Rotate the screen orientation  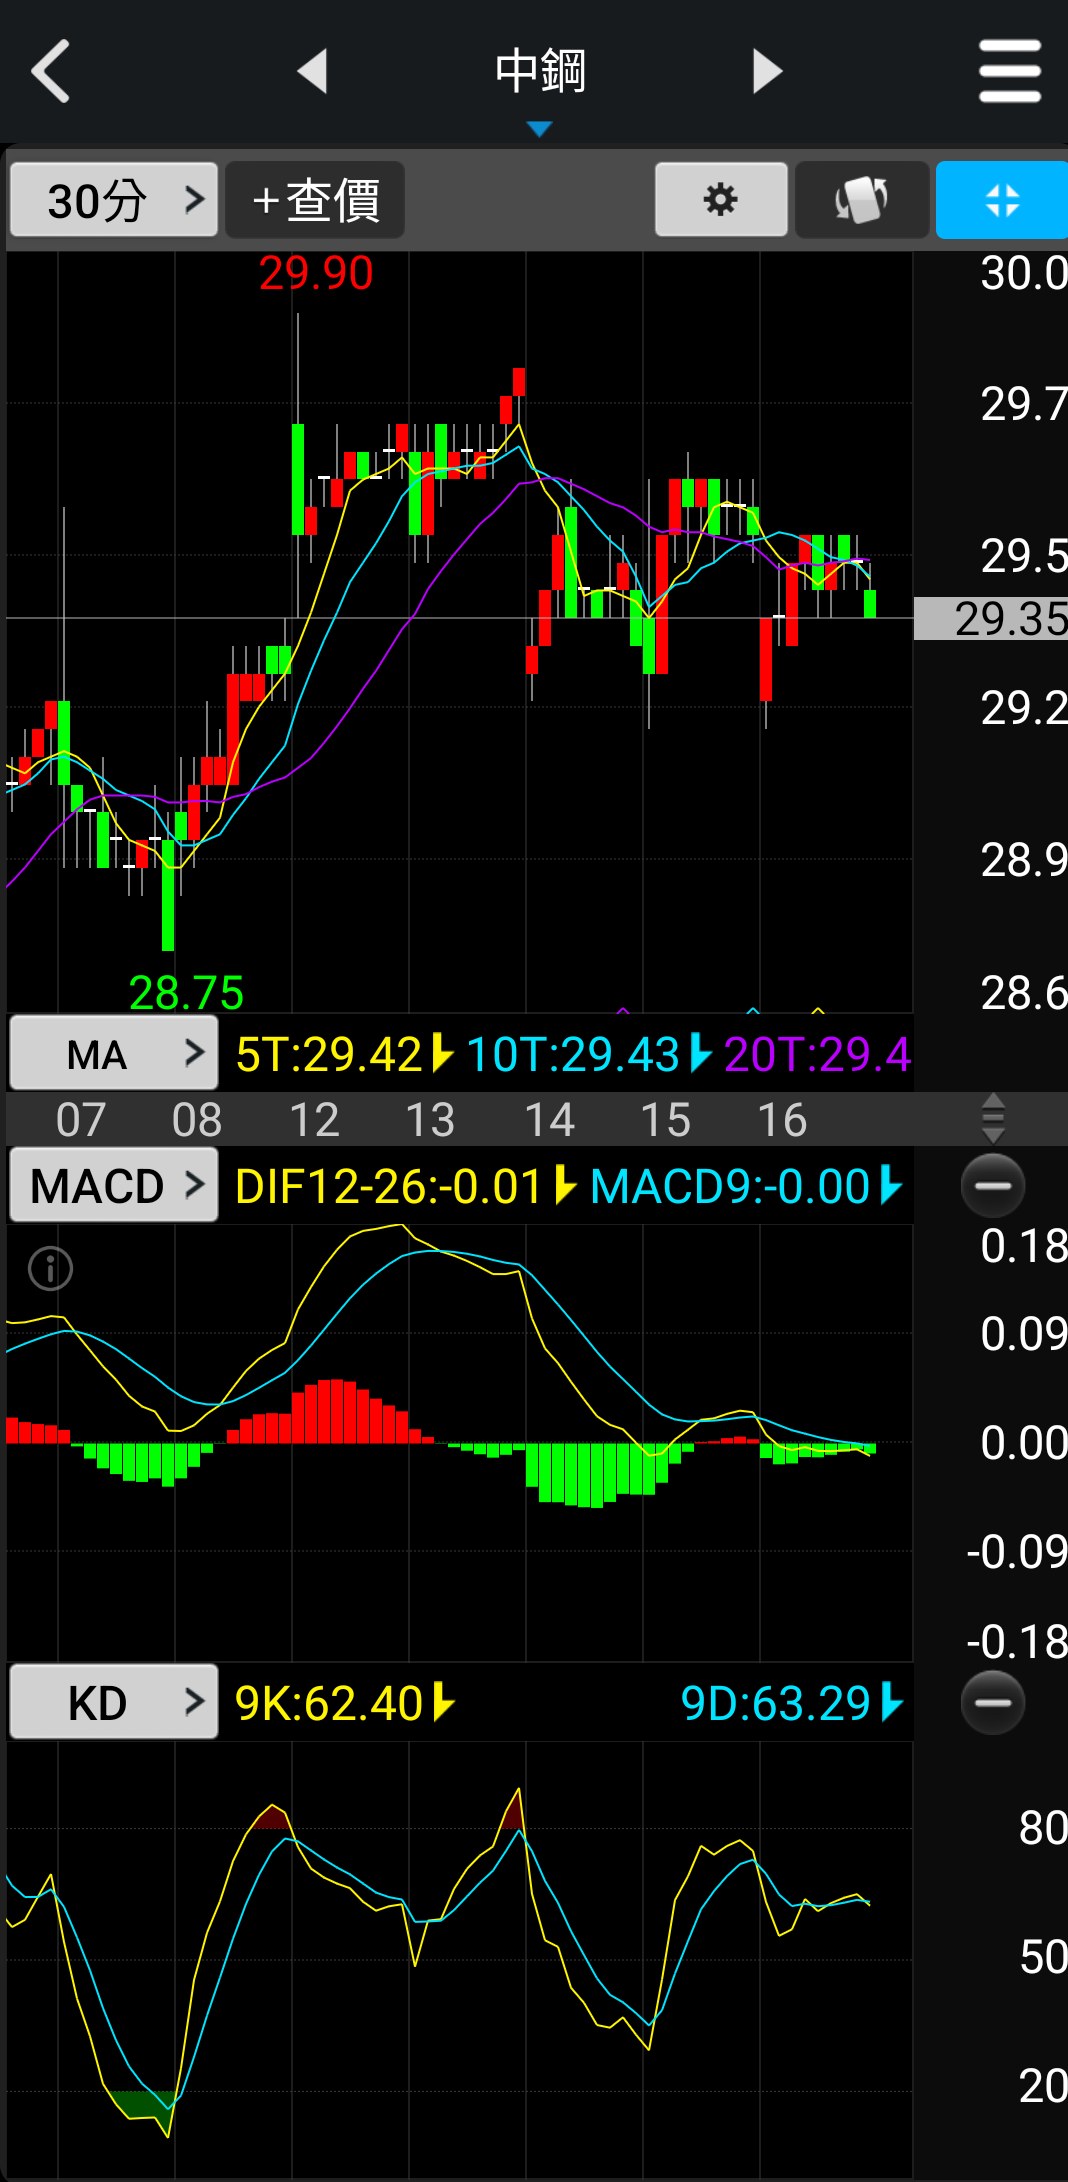tap(862, 200)
